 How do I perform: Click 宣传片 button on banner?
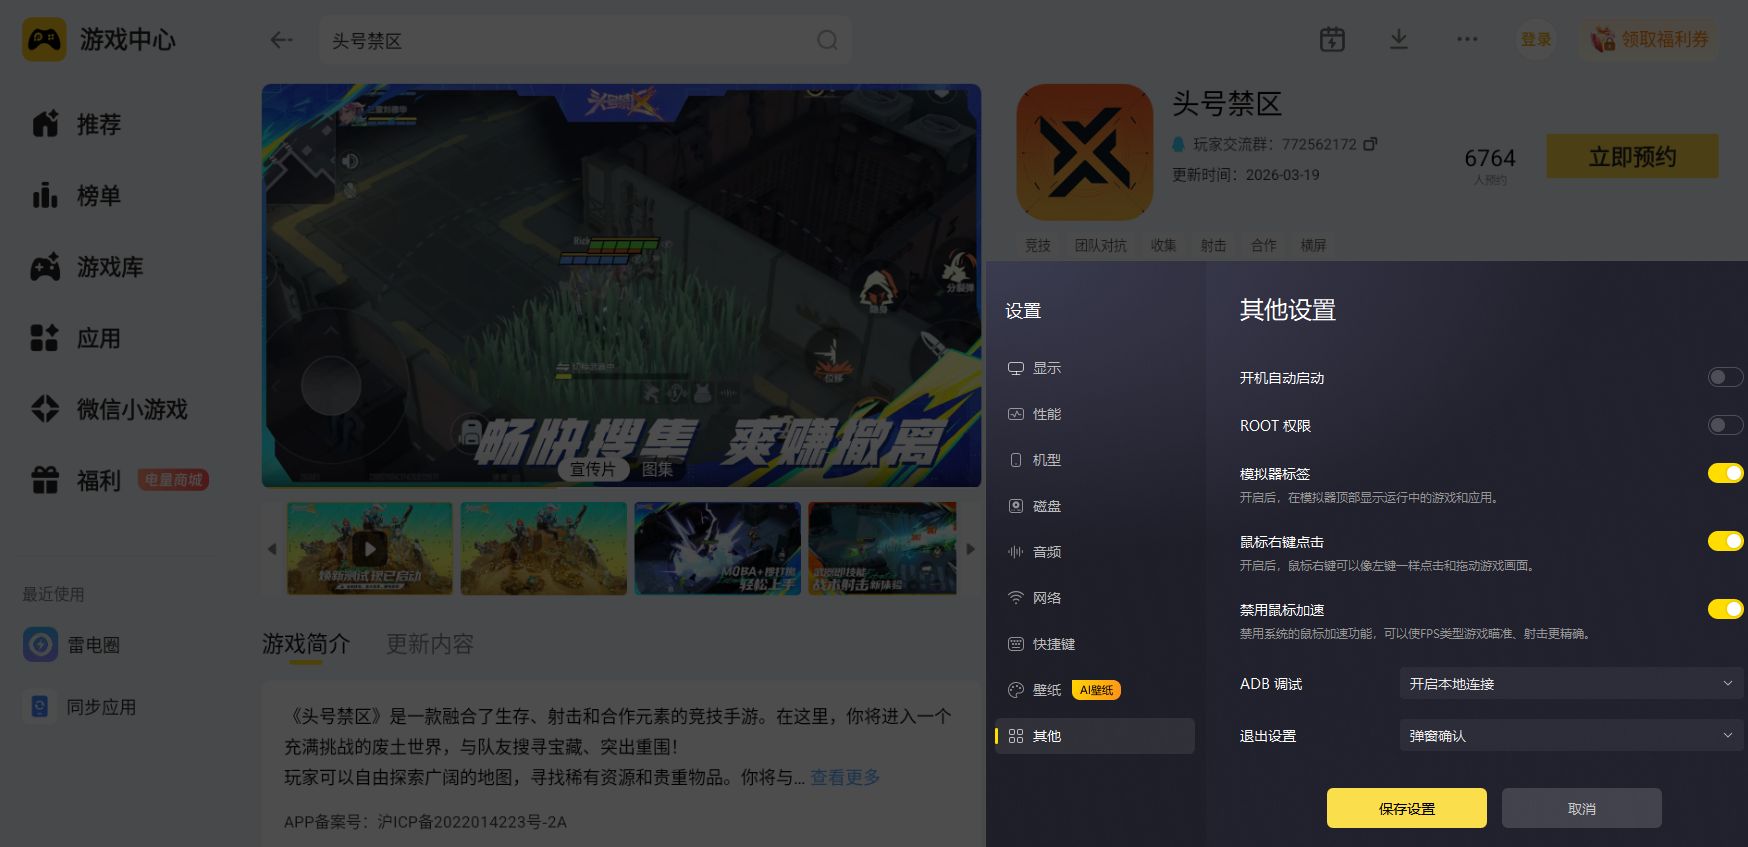click(x=593, y=469)
